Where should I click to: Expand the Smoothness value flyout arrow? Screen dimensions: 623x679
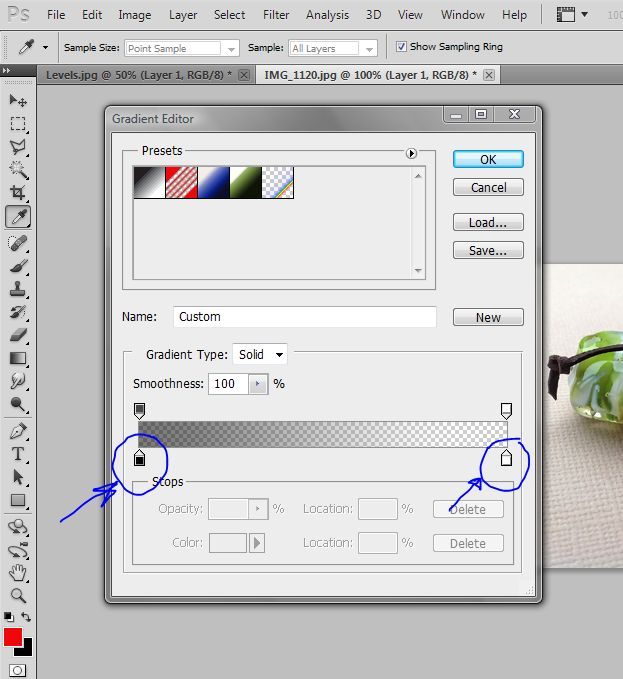[258, 384]
